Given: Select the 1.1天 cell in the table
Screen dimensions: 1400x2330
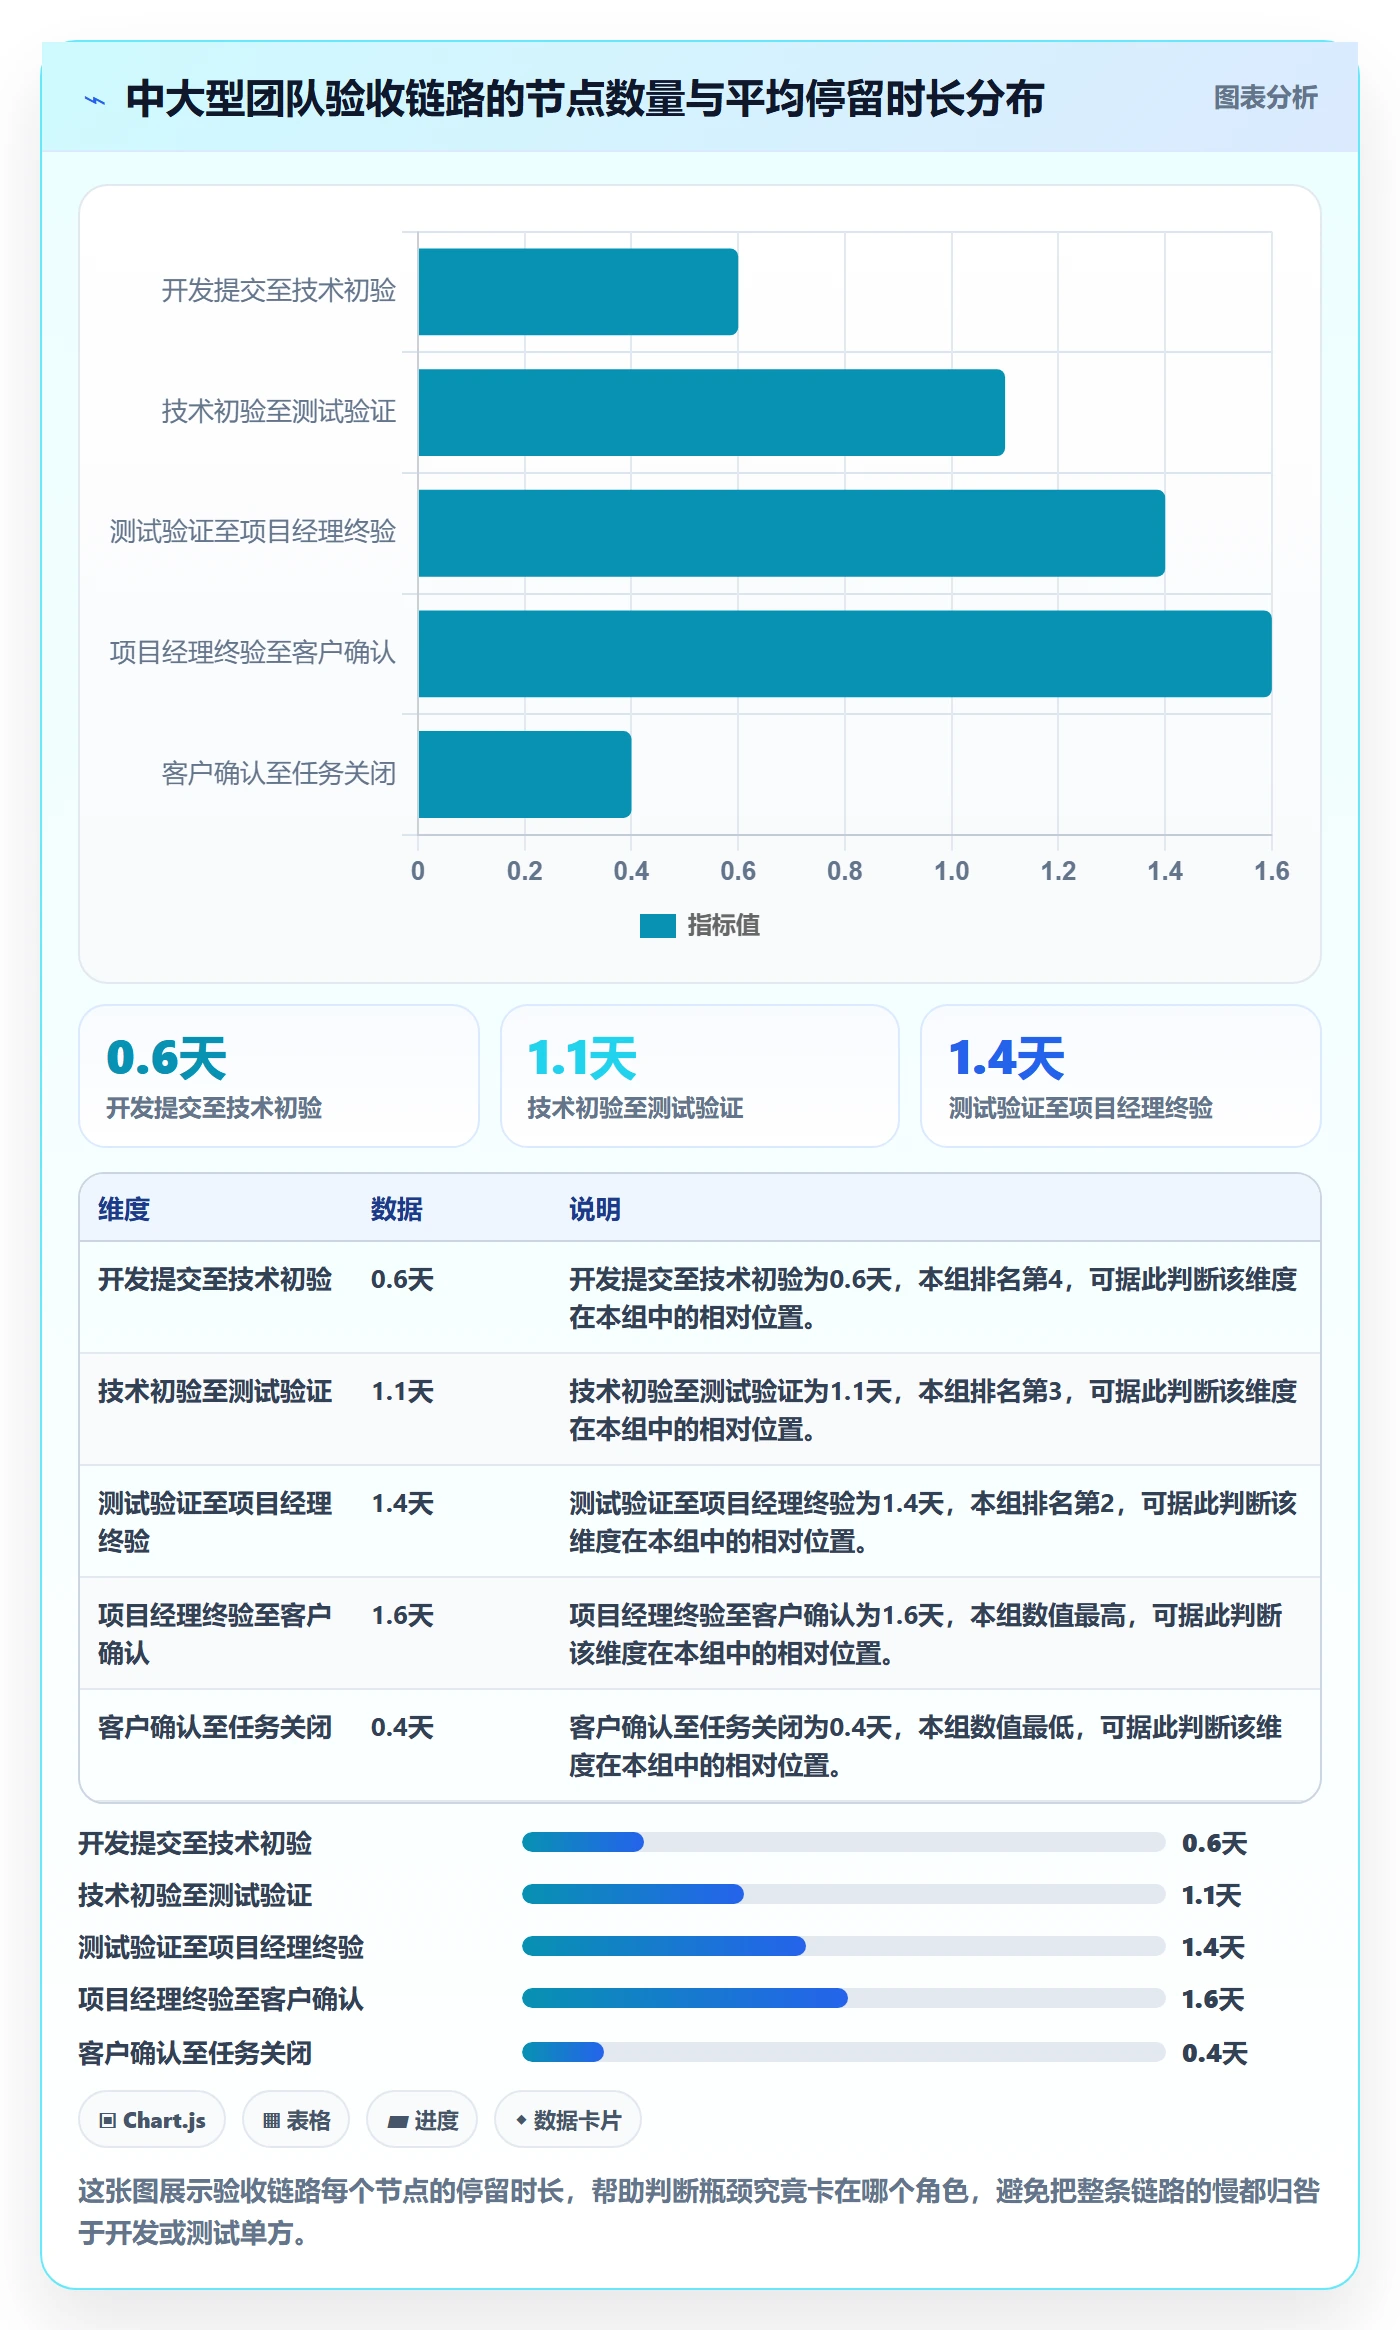Looking at the screenshot, I should (403, 1391).
